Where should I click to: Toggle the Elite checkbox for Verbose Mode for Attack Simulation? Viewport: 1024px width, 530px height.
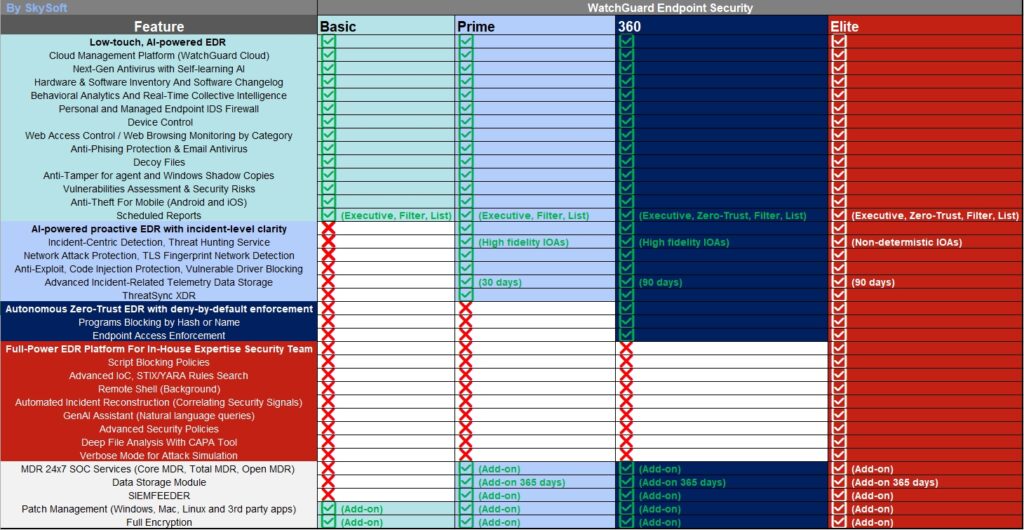point(838,455)
